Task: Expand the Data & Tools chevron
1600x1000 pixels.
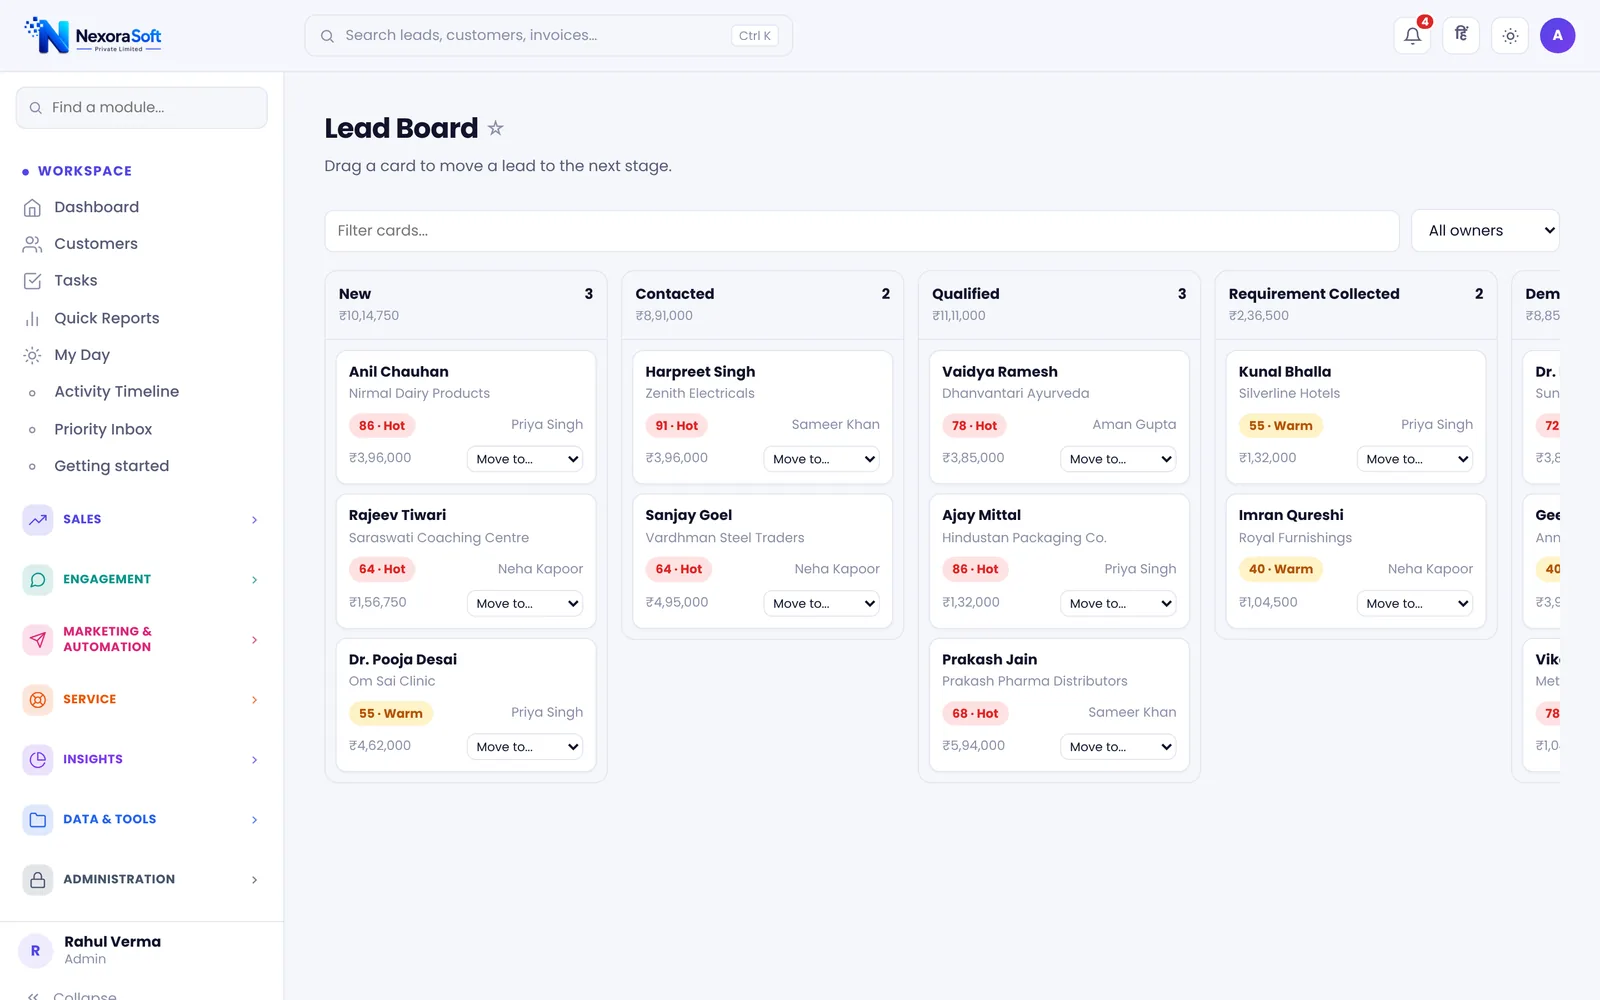Action: pyautogui.click(x=254, y=820)
